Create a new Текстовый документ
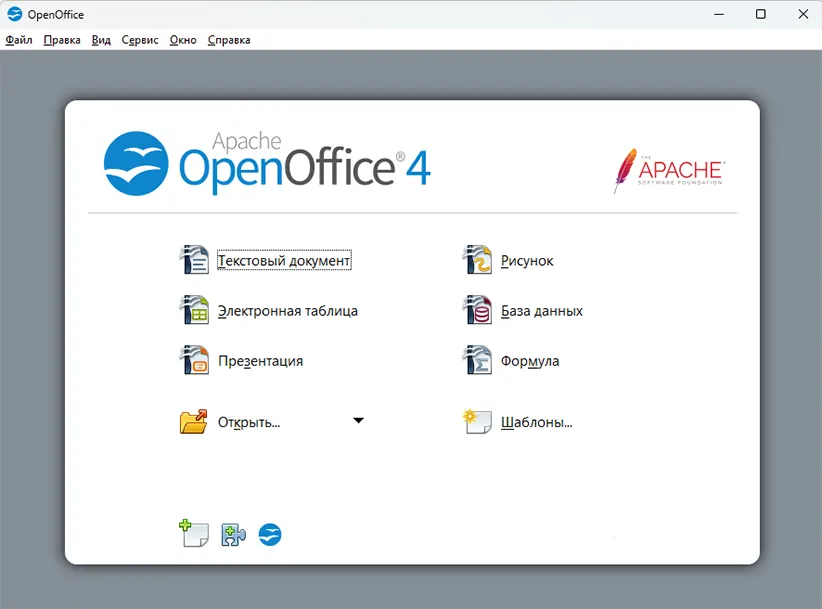The width and height of the screenshot is (822, 609). click(284, 261)
